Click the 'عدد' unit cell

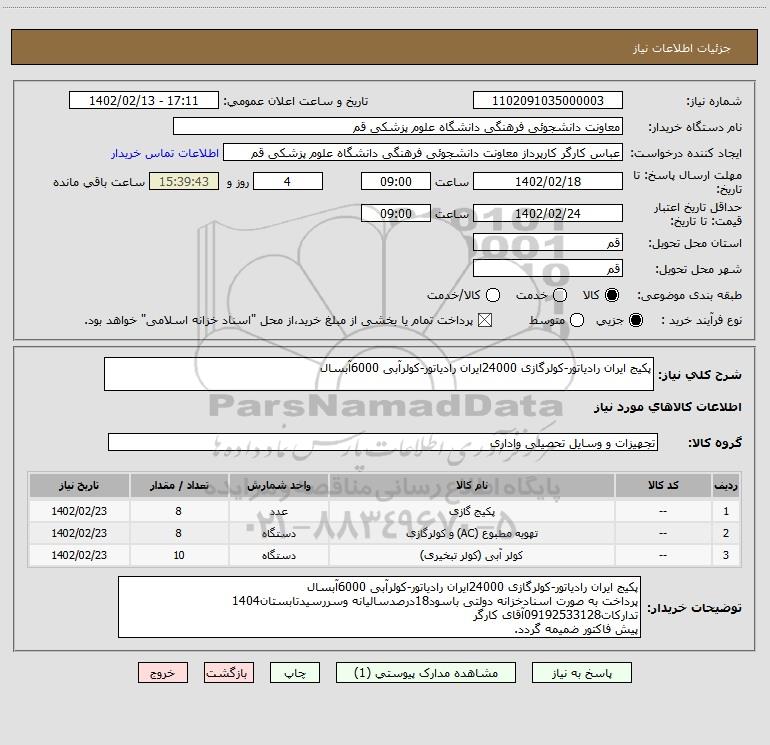click(x=278, y=511)
